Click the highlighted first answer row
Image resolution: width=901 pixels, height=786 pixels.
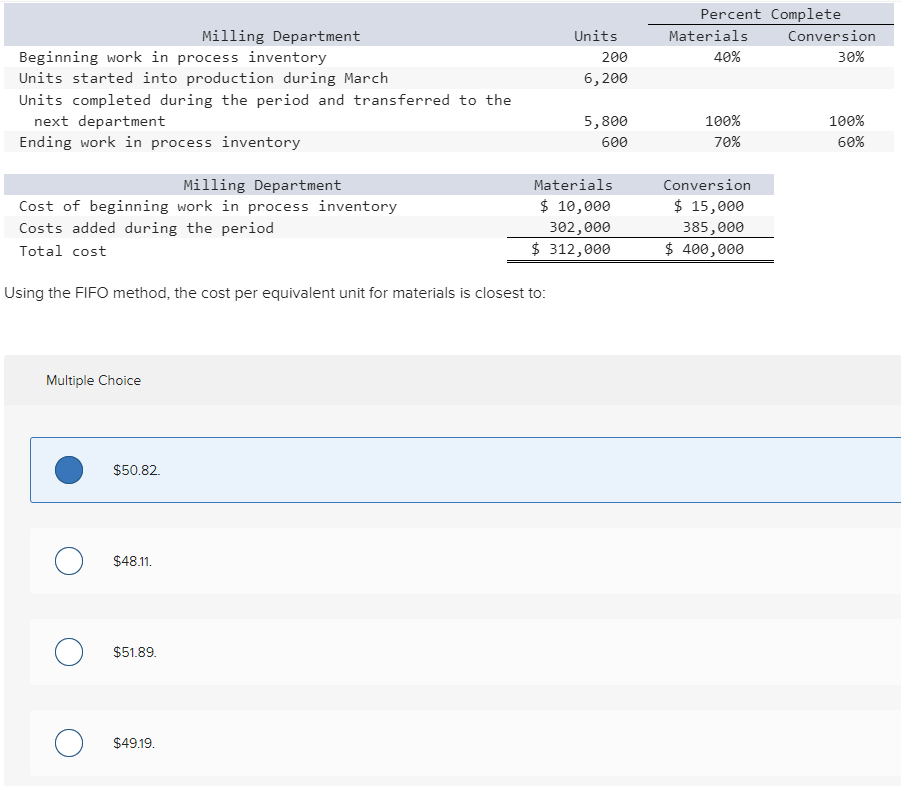click(450, 469)
